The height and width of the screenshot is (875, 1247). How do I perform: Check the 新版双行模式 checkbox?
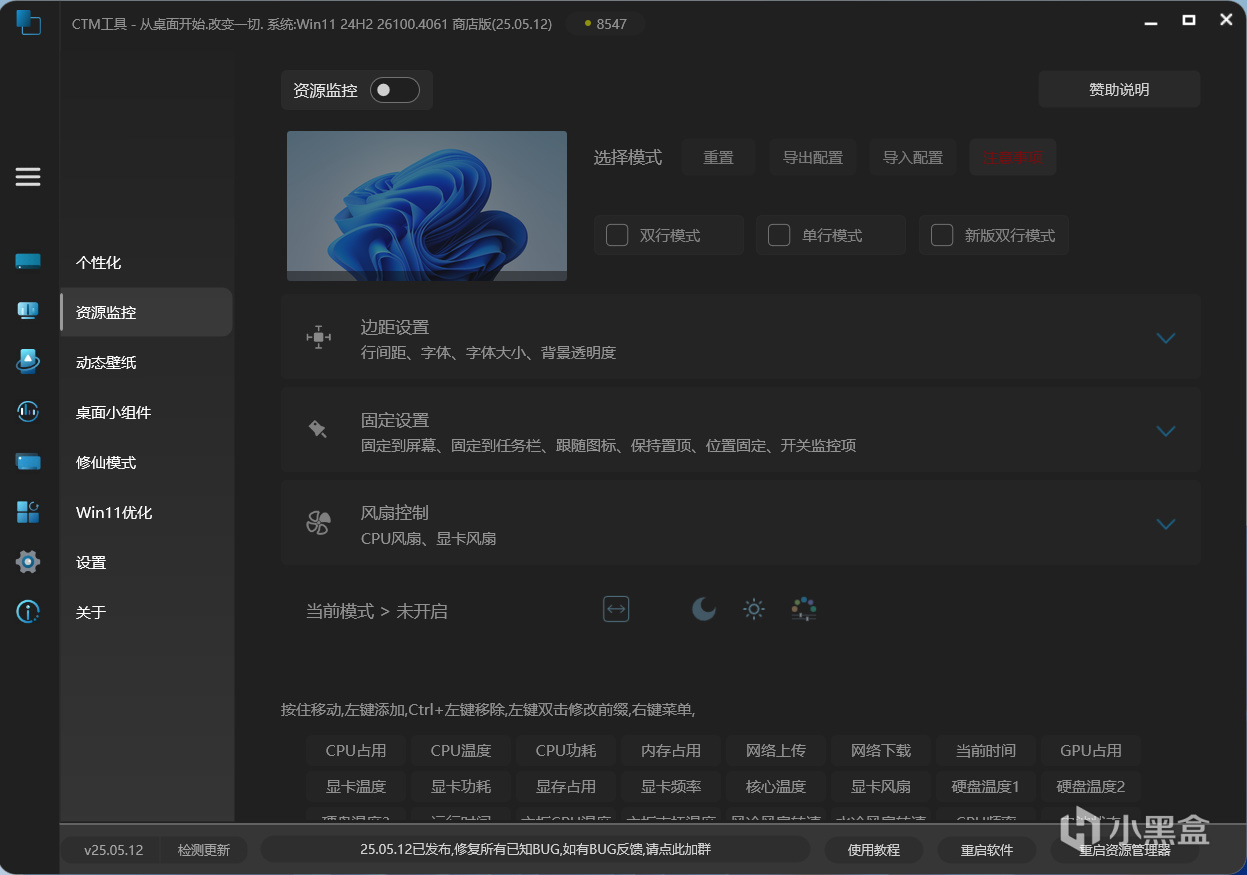click(942, 235)
